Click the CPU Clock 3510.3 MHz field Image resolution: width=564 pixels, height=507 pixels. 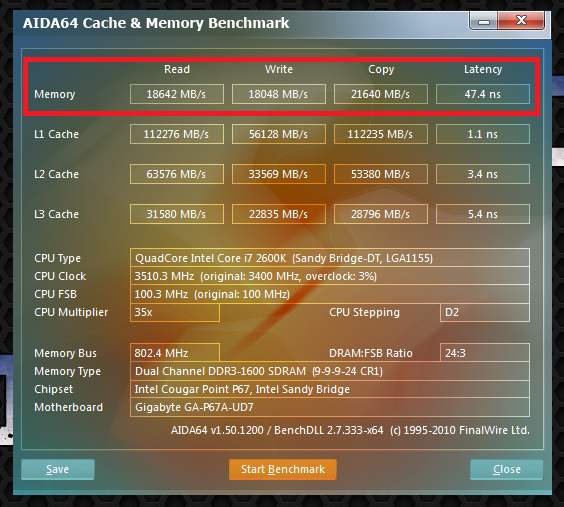pos(329,276)
